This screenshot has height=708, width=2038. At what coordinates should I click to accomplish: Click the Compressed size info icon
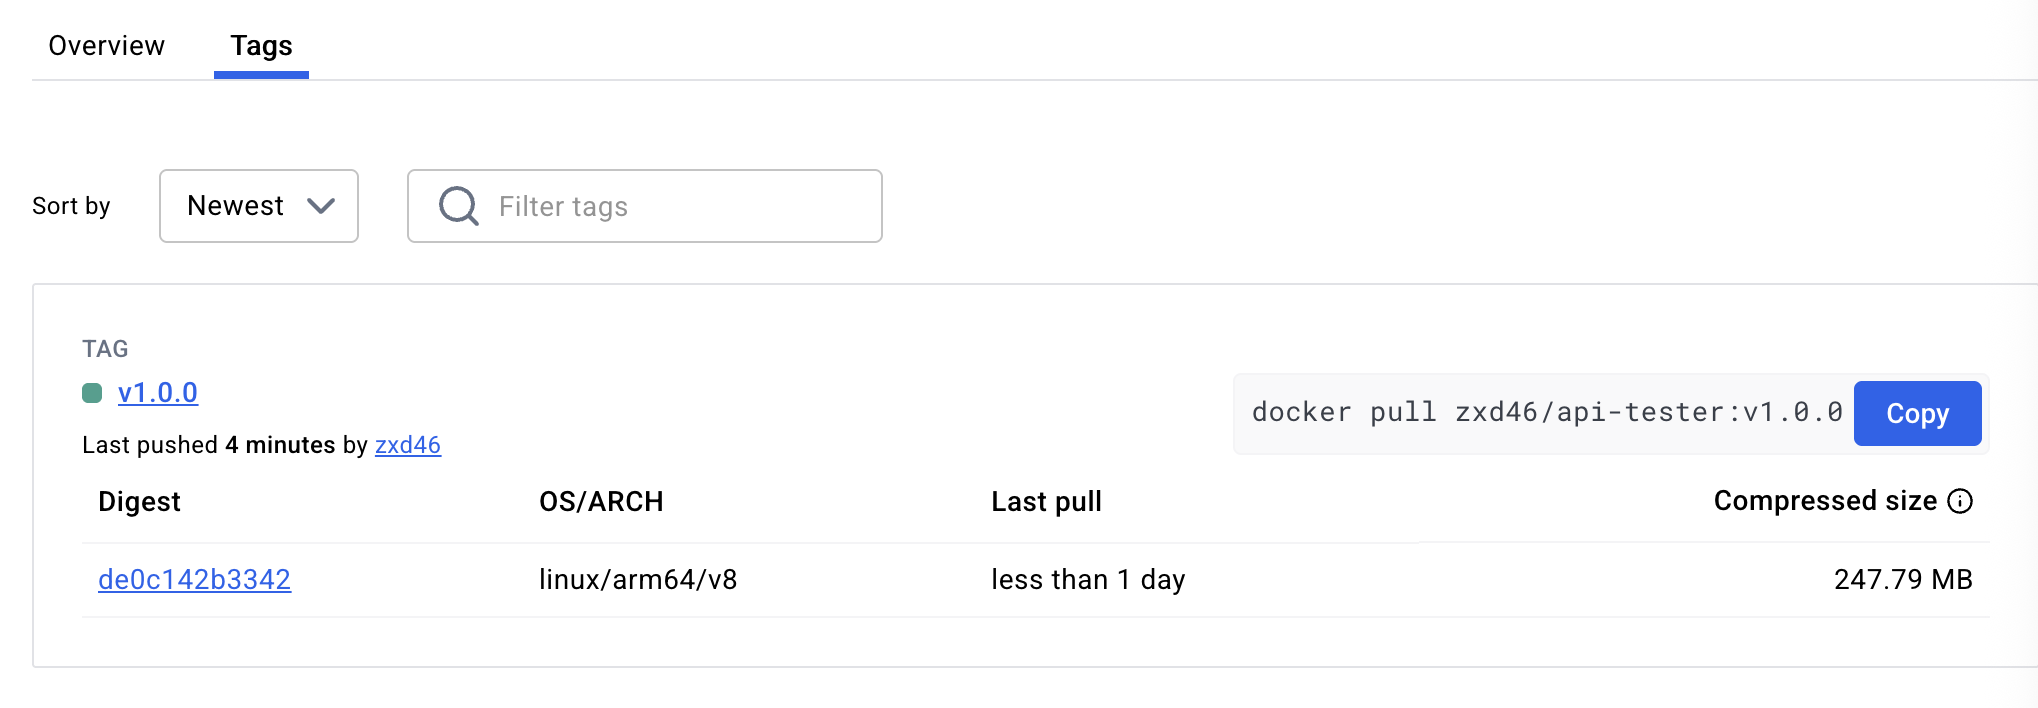[1960, 501]
